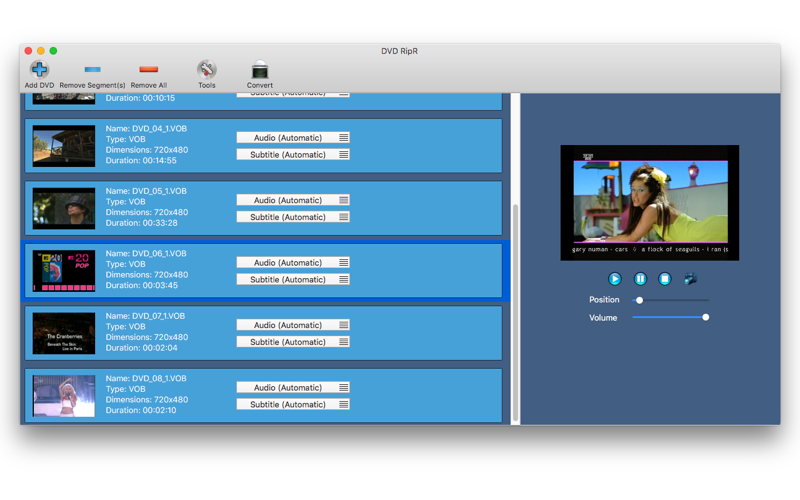Click the Add DVD plus icon

pyautogui.click(x=39, y=69)
